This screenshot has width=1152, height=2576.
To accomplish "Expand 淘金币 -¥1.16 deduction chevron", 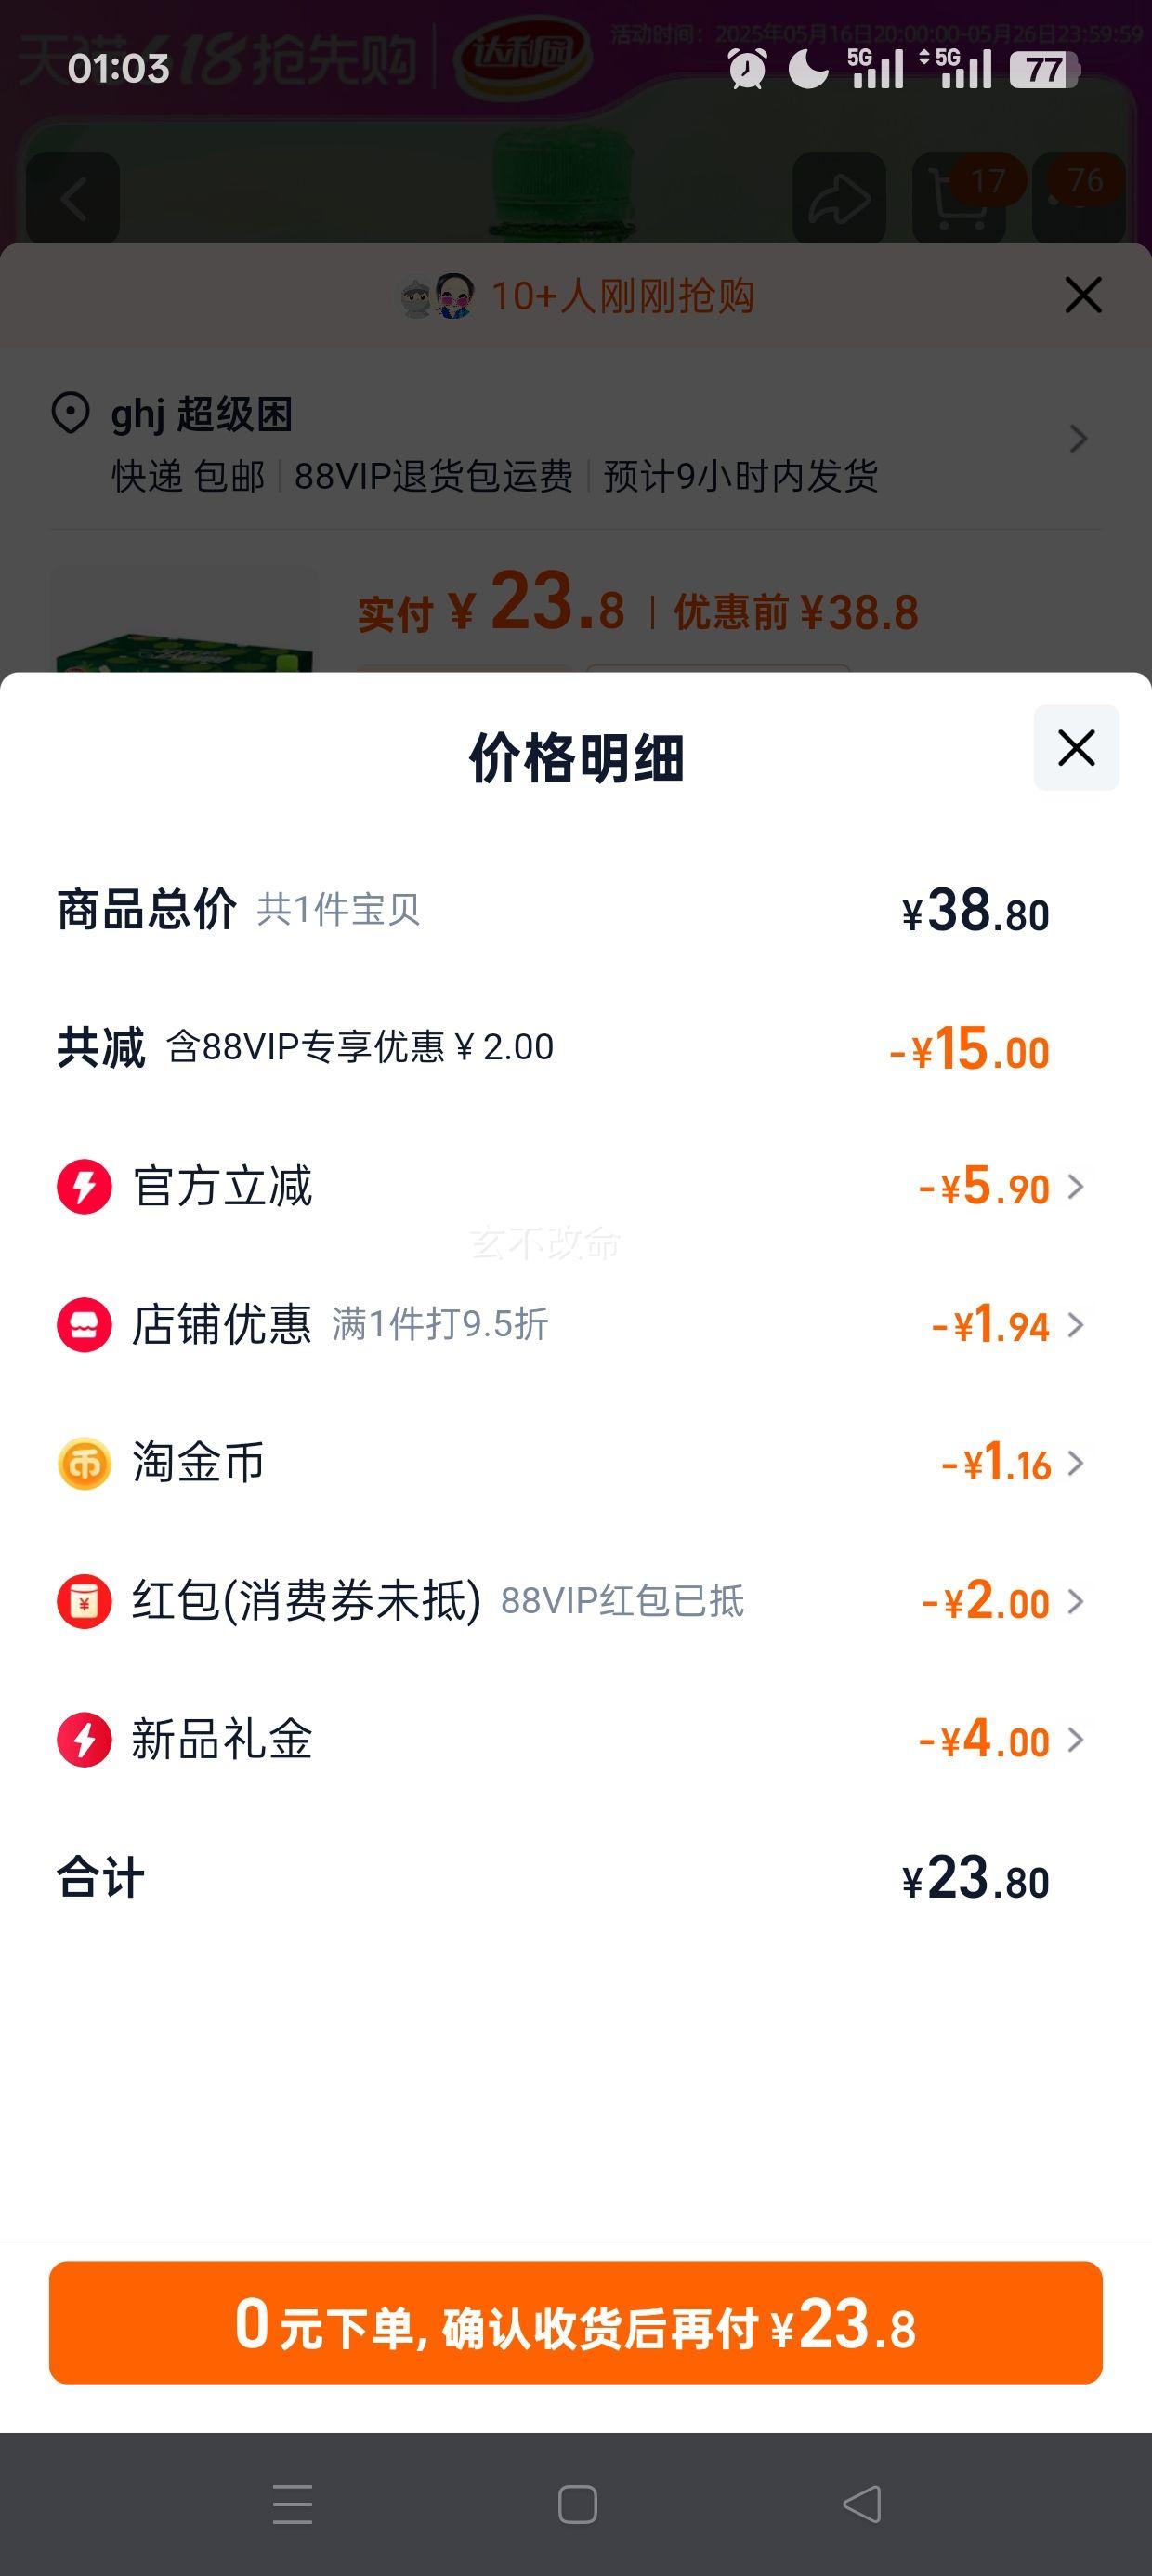I will (x=1076, y=1463).
